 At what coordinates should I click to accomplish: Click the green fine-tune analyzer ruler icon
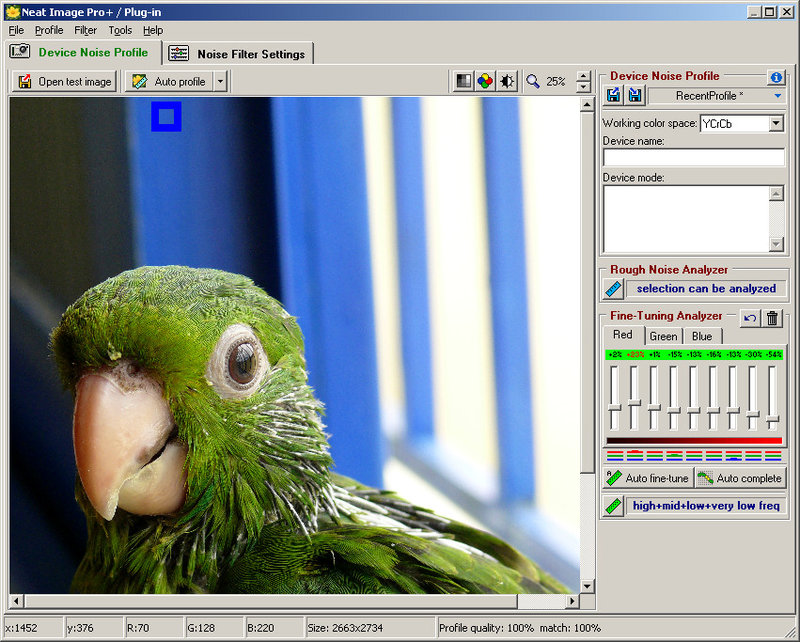[613, 506]
